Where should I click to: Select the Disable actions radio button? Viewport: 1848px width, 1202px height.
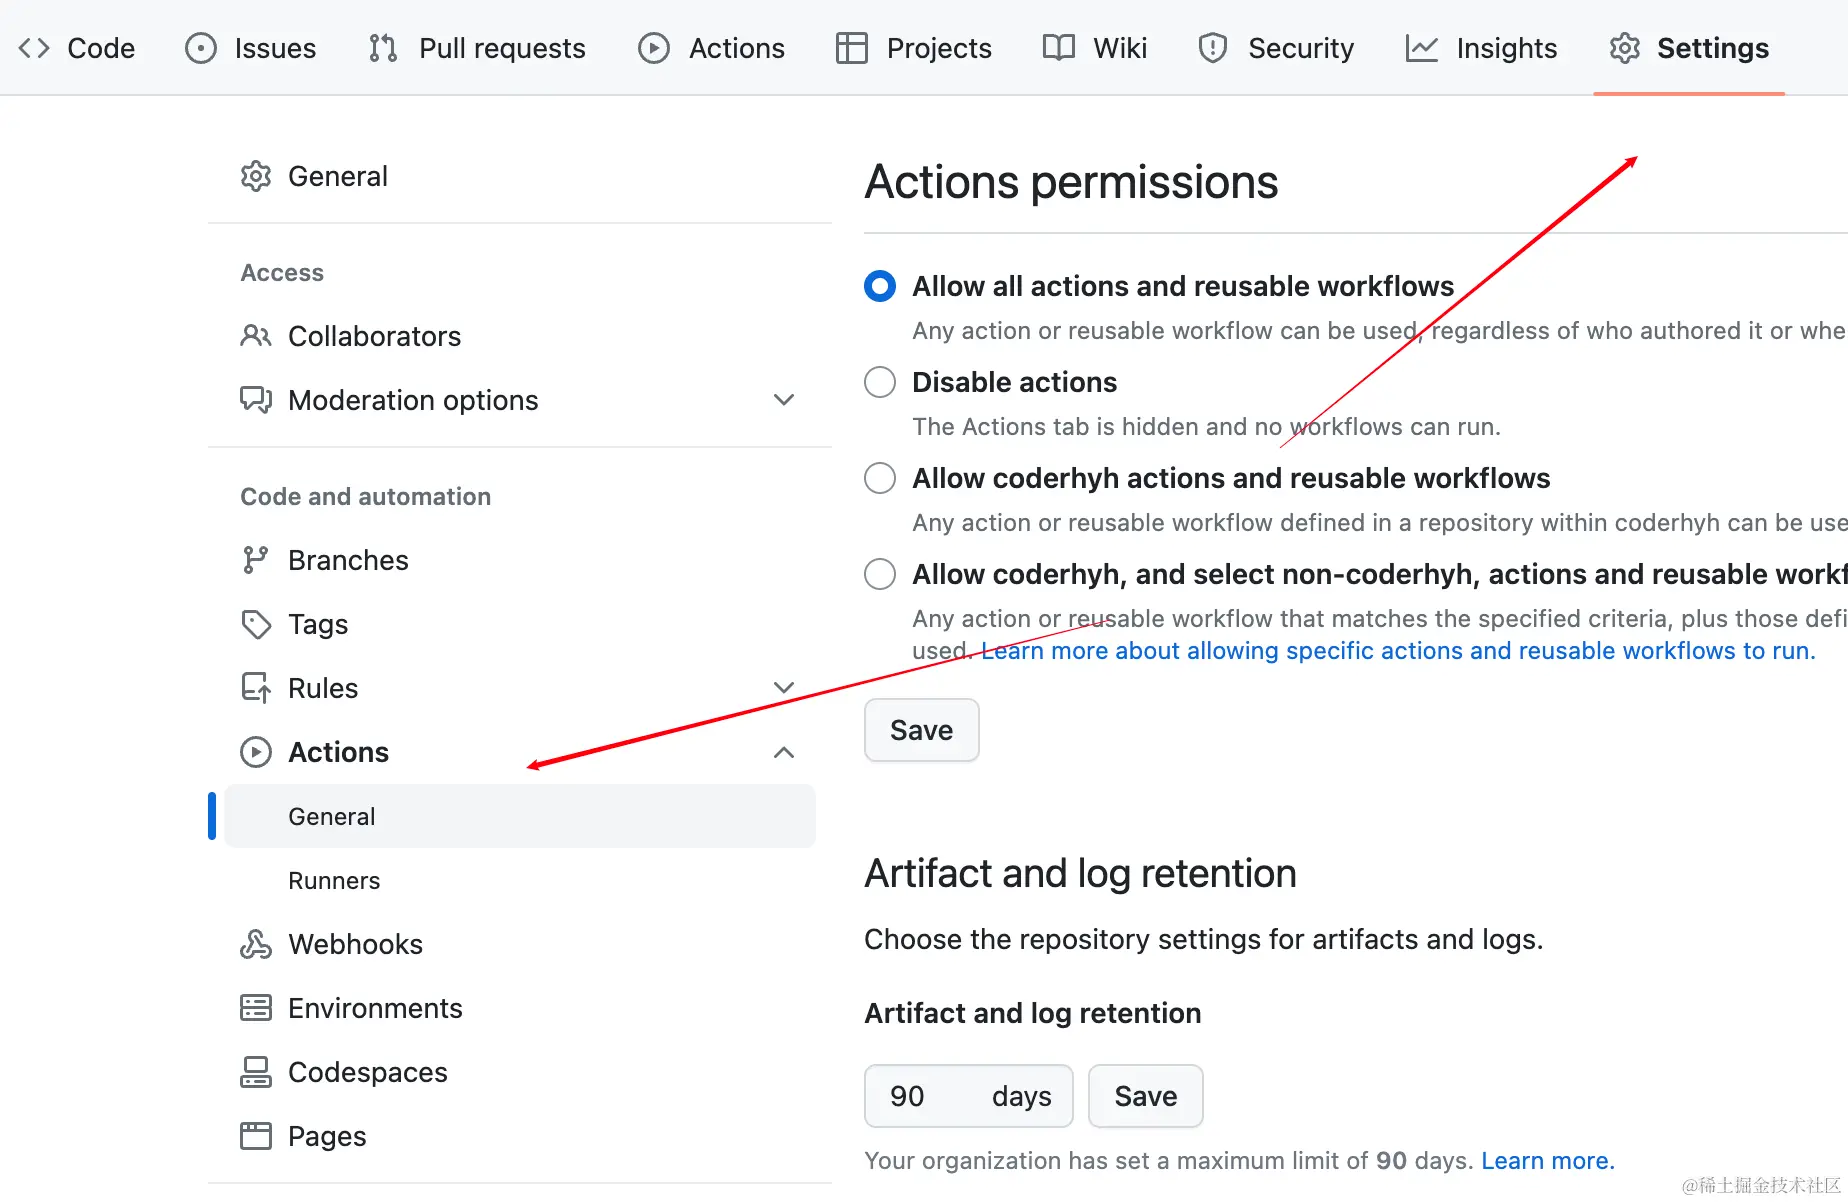(x=880, y=382)
